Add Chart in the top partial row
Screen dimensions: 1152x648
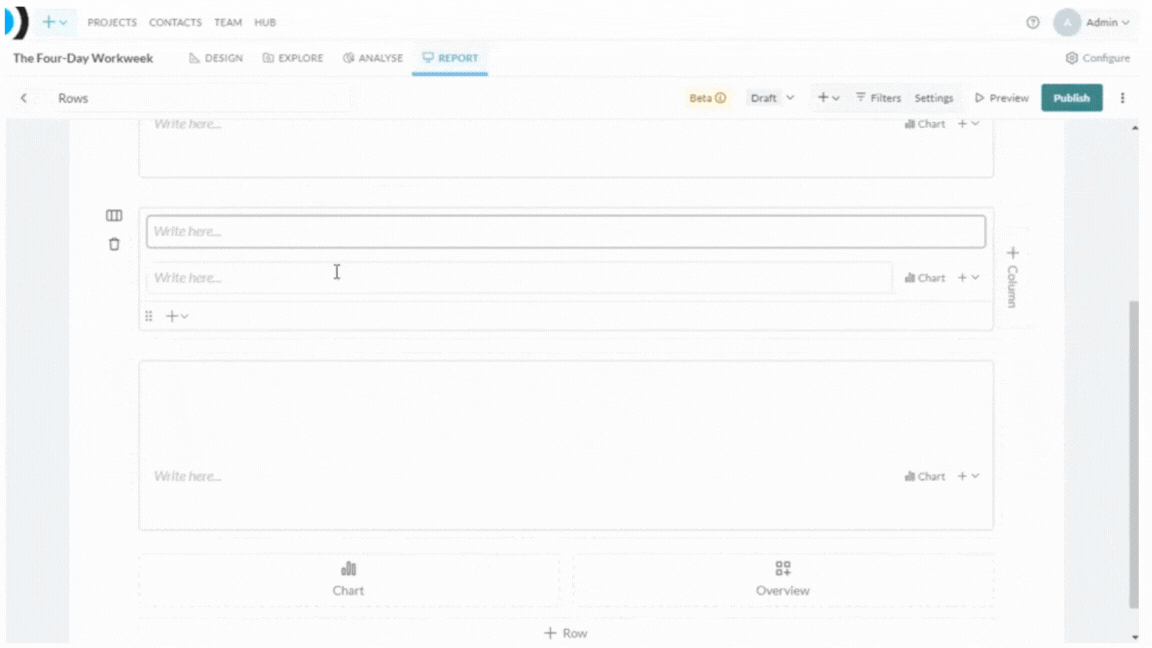pos(924,124)
